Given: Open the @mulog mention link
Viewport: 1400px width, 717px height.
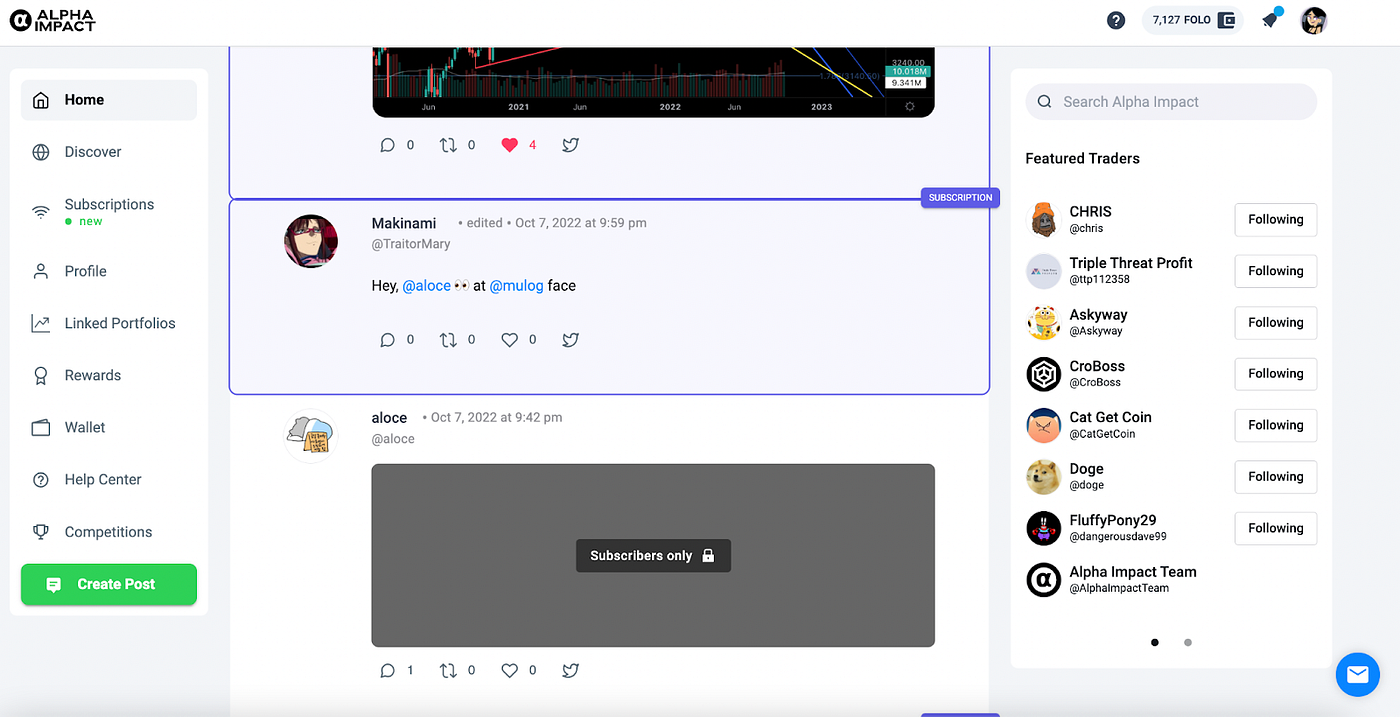Looking at the screenshot, I should pos(517,286).
